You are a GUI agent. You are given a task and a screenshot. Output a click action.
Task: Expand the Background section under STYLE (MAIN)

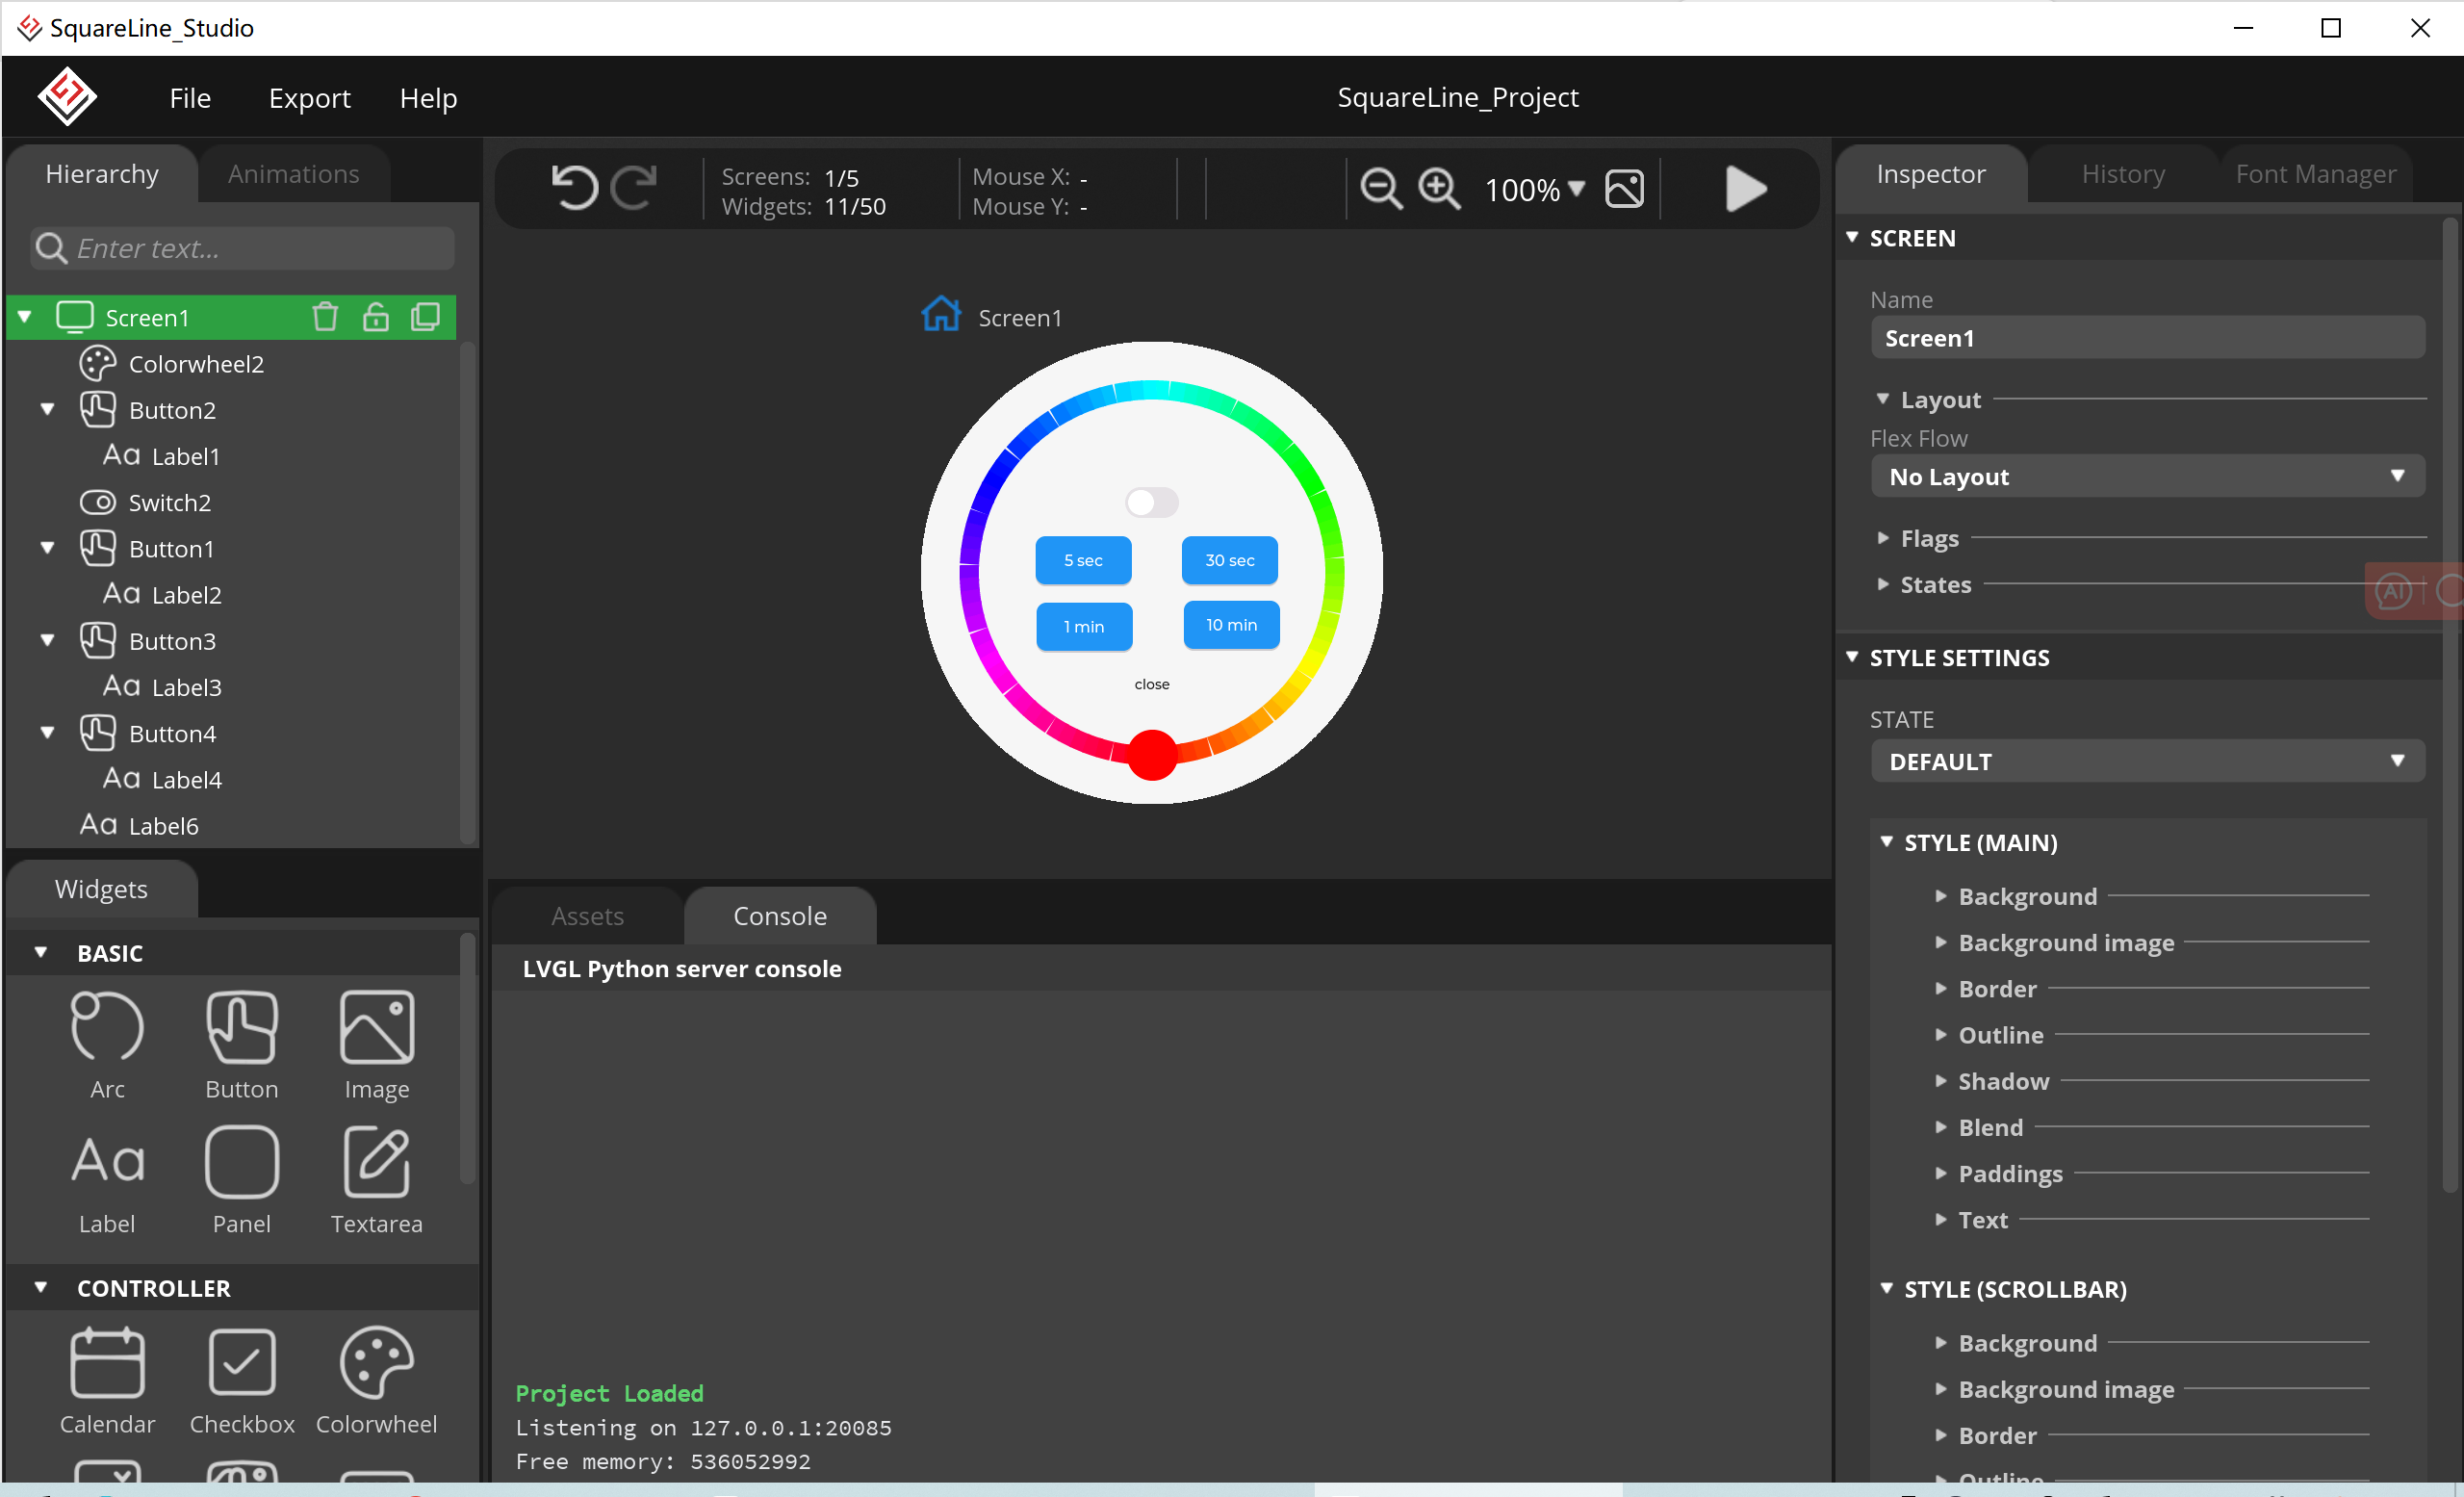coord(2026,896)
